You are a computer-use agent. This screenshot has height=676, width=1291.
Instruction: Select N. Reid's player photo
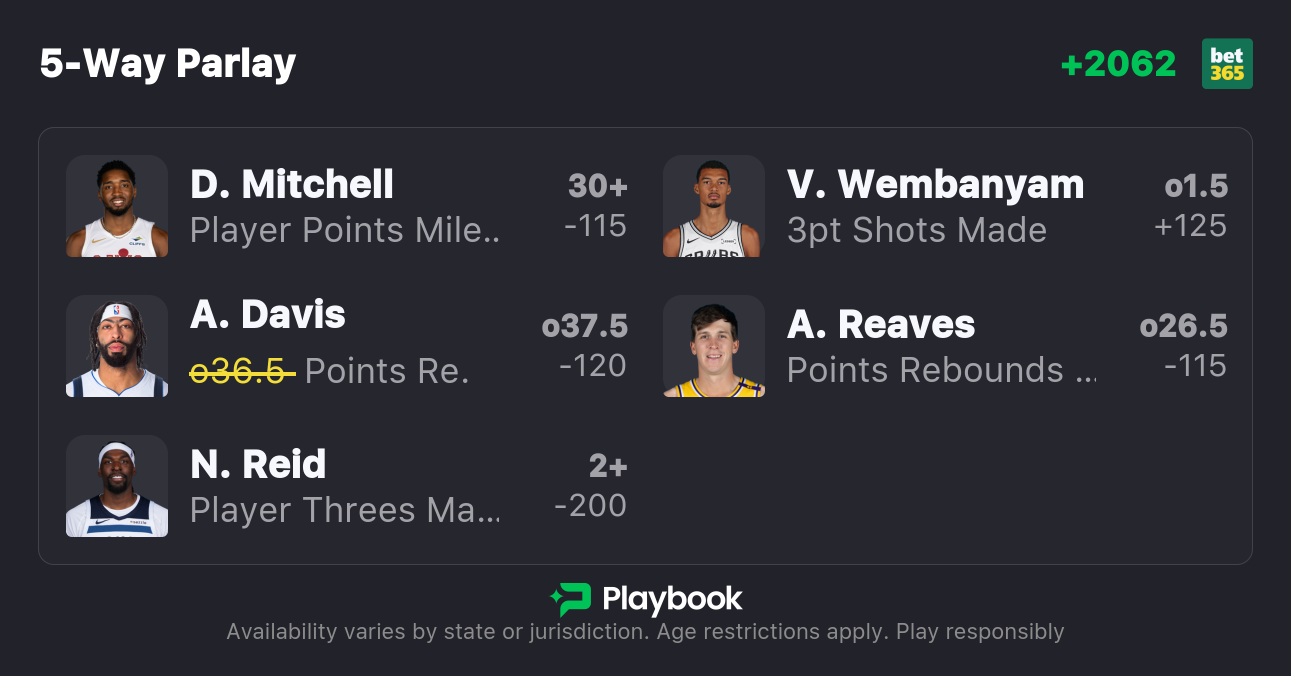(117, 486)
